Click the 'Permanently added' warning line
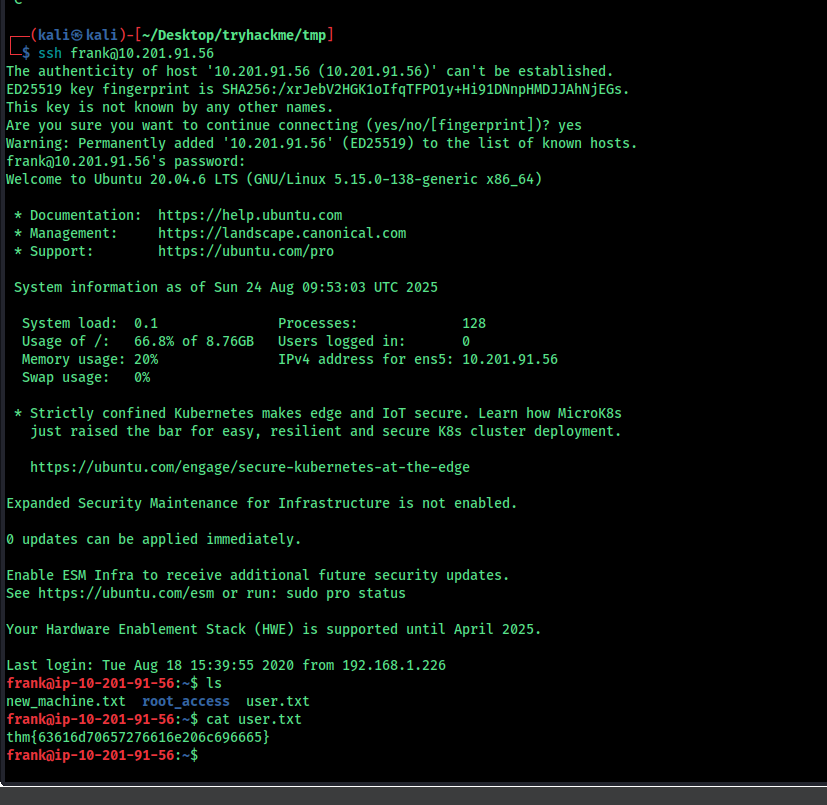827x805 pixels. point(322,143)
